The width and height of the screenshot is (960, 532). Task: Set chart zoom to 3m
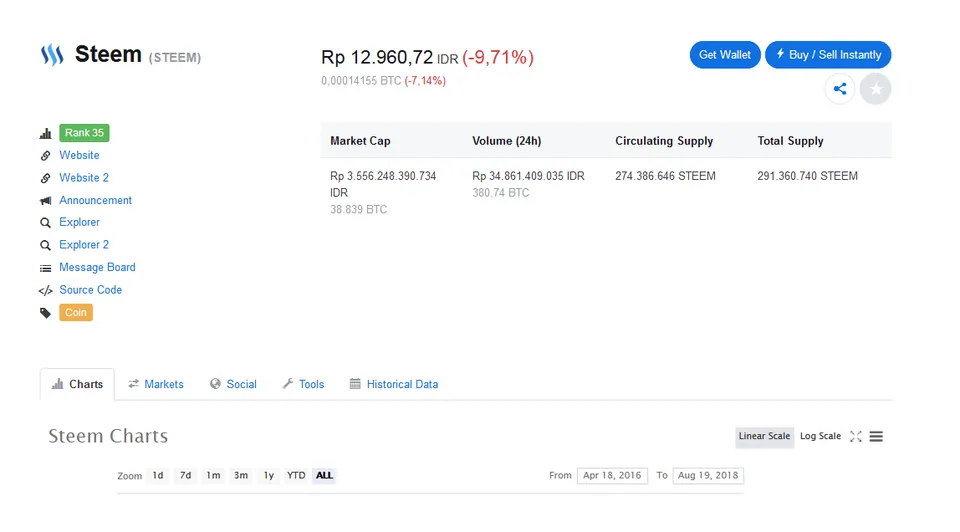(x=241, y=476)
